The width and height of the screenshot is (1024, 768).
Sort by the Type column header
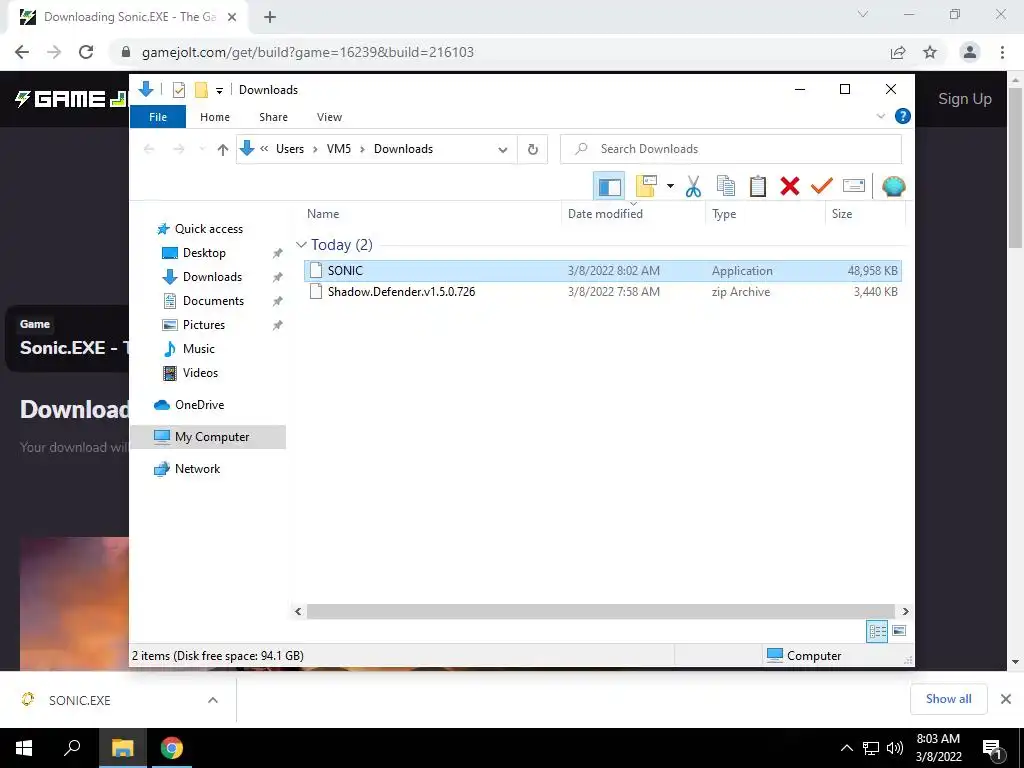click(724, 214)
